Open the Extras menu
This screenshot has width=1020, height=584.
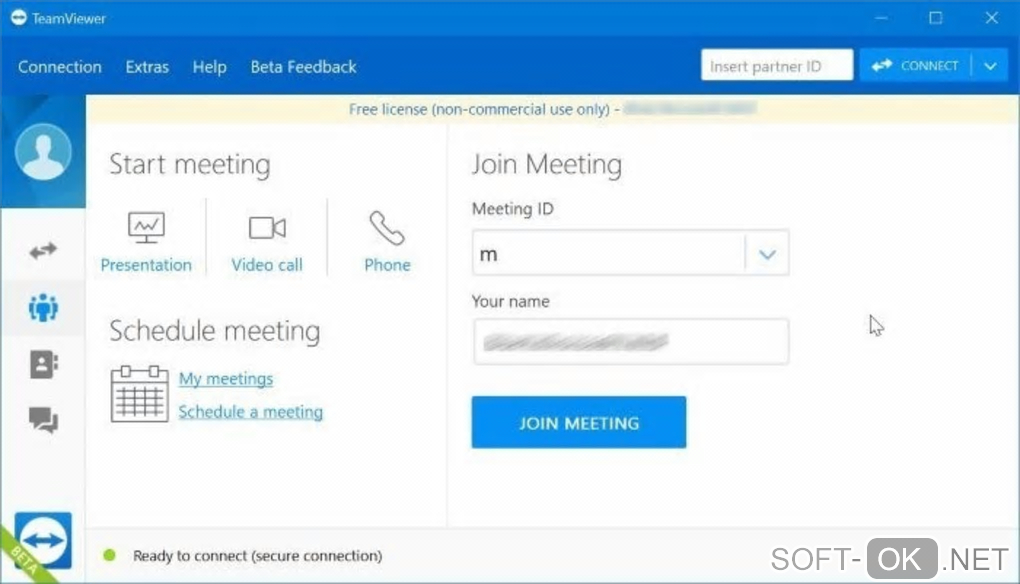147,67
